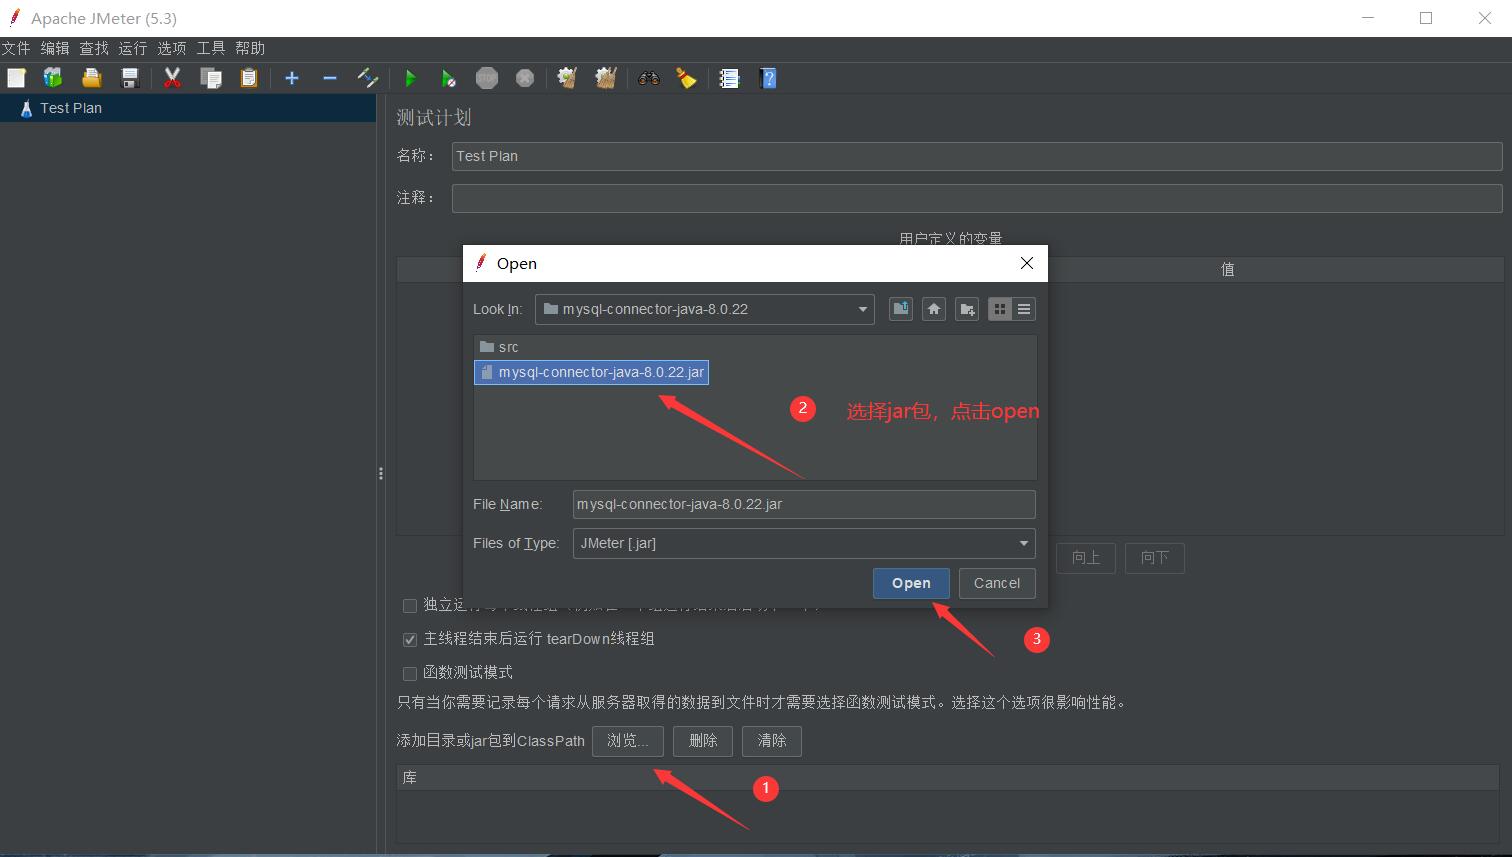Click the Cut scissors icon
The image size is (1512, 857).
point(172,78)
